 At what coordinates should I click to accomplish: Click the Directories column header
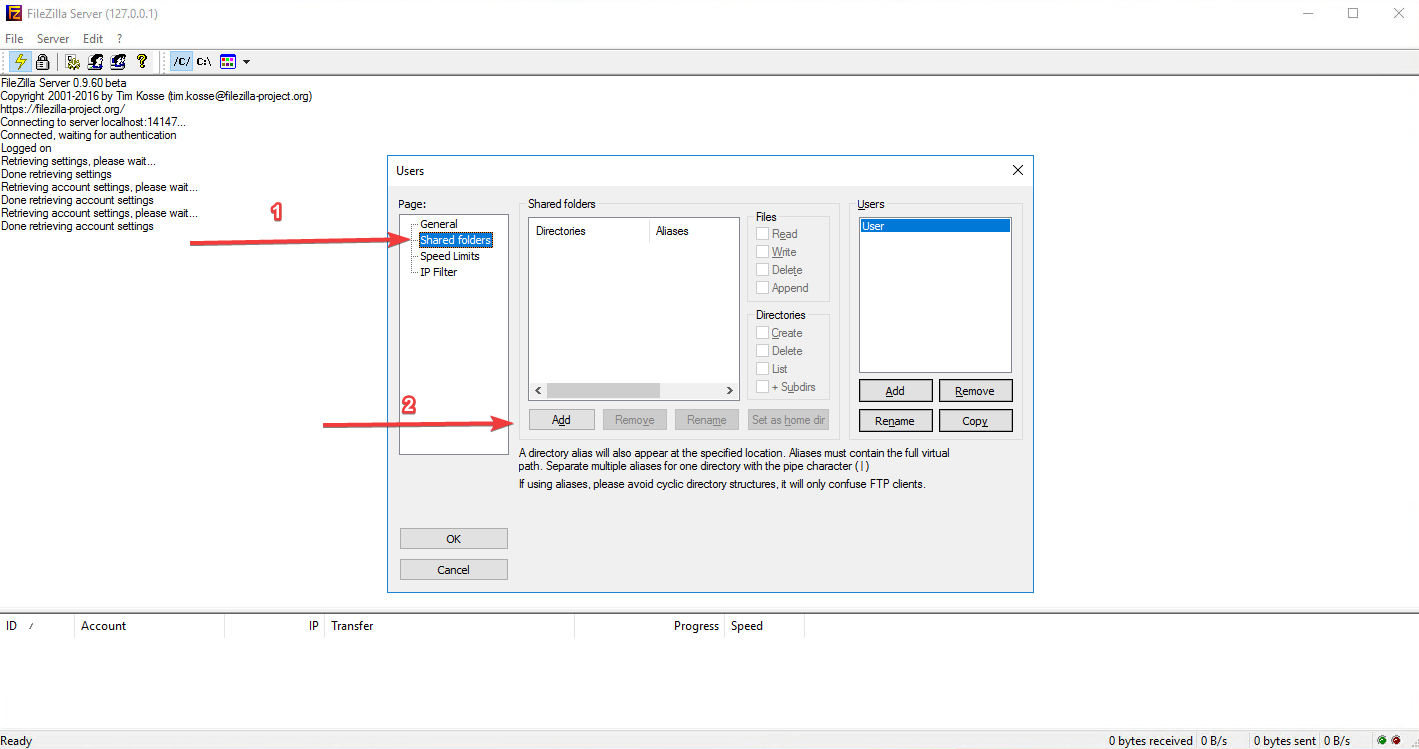click(x=589, y=231)
